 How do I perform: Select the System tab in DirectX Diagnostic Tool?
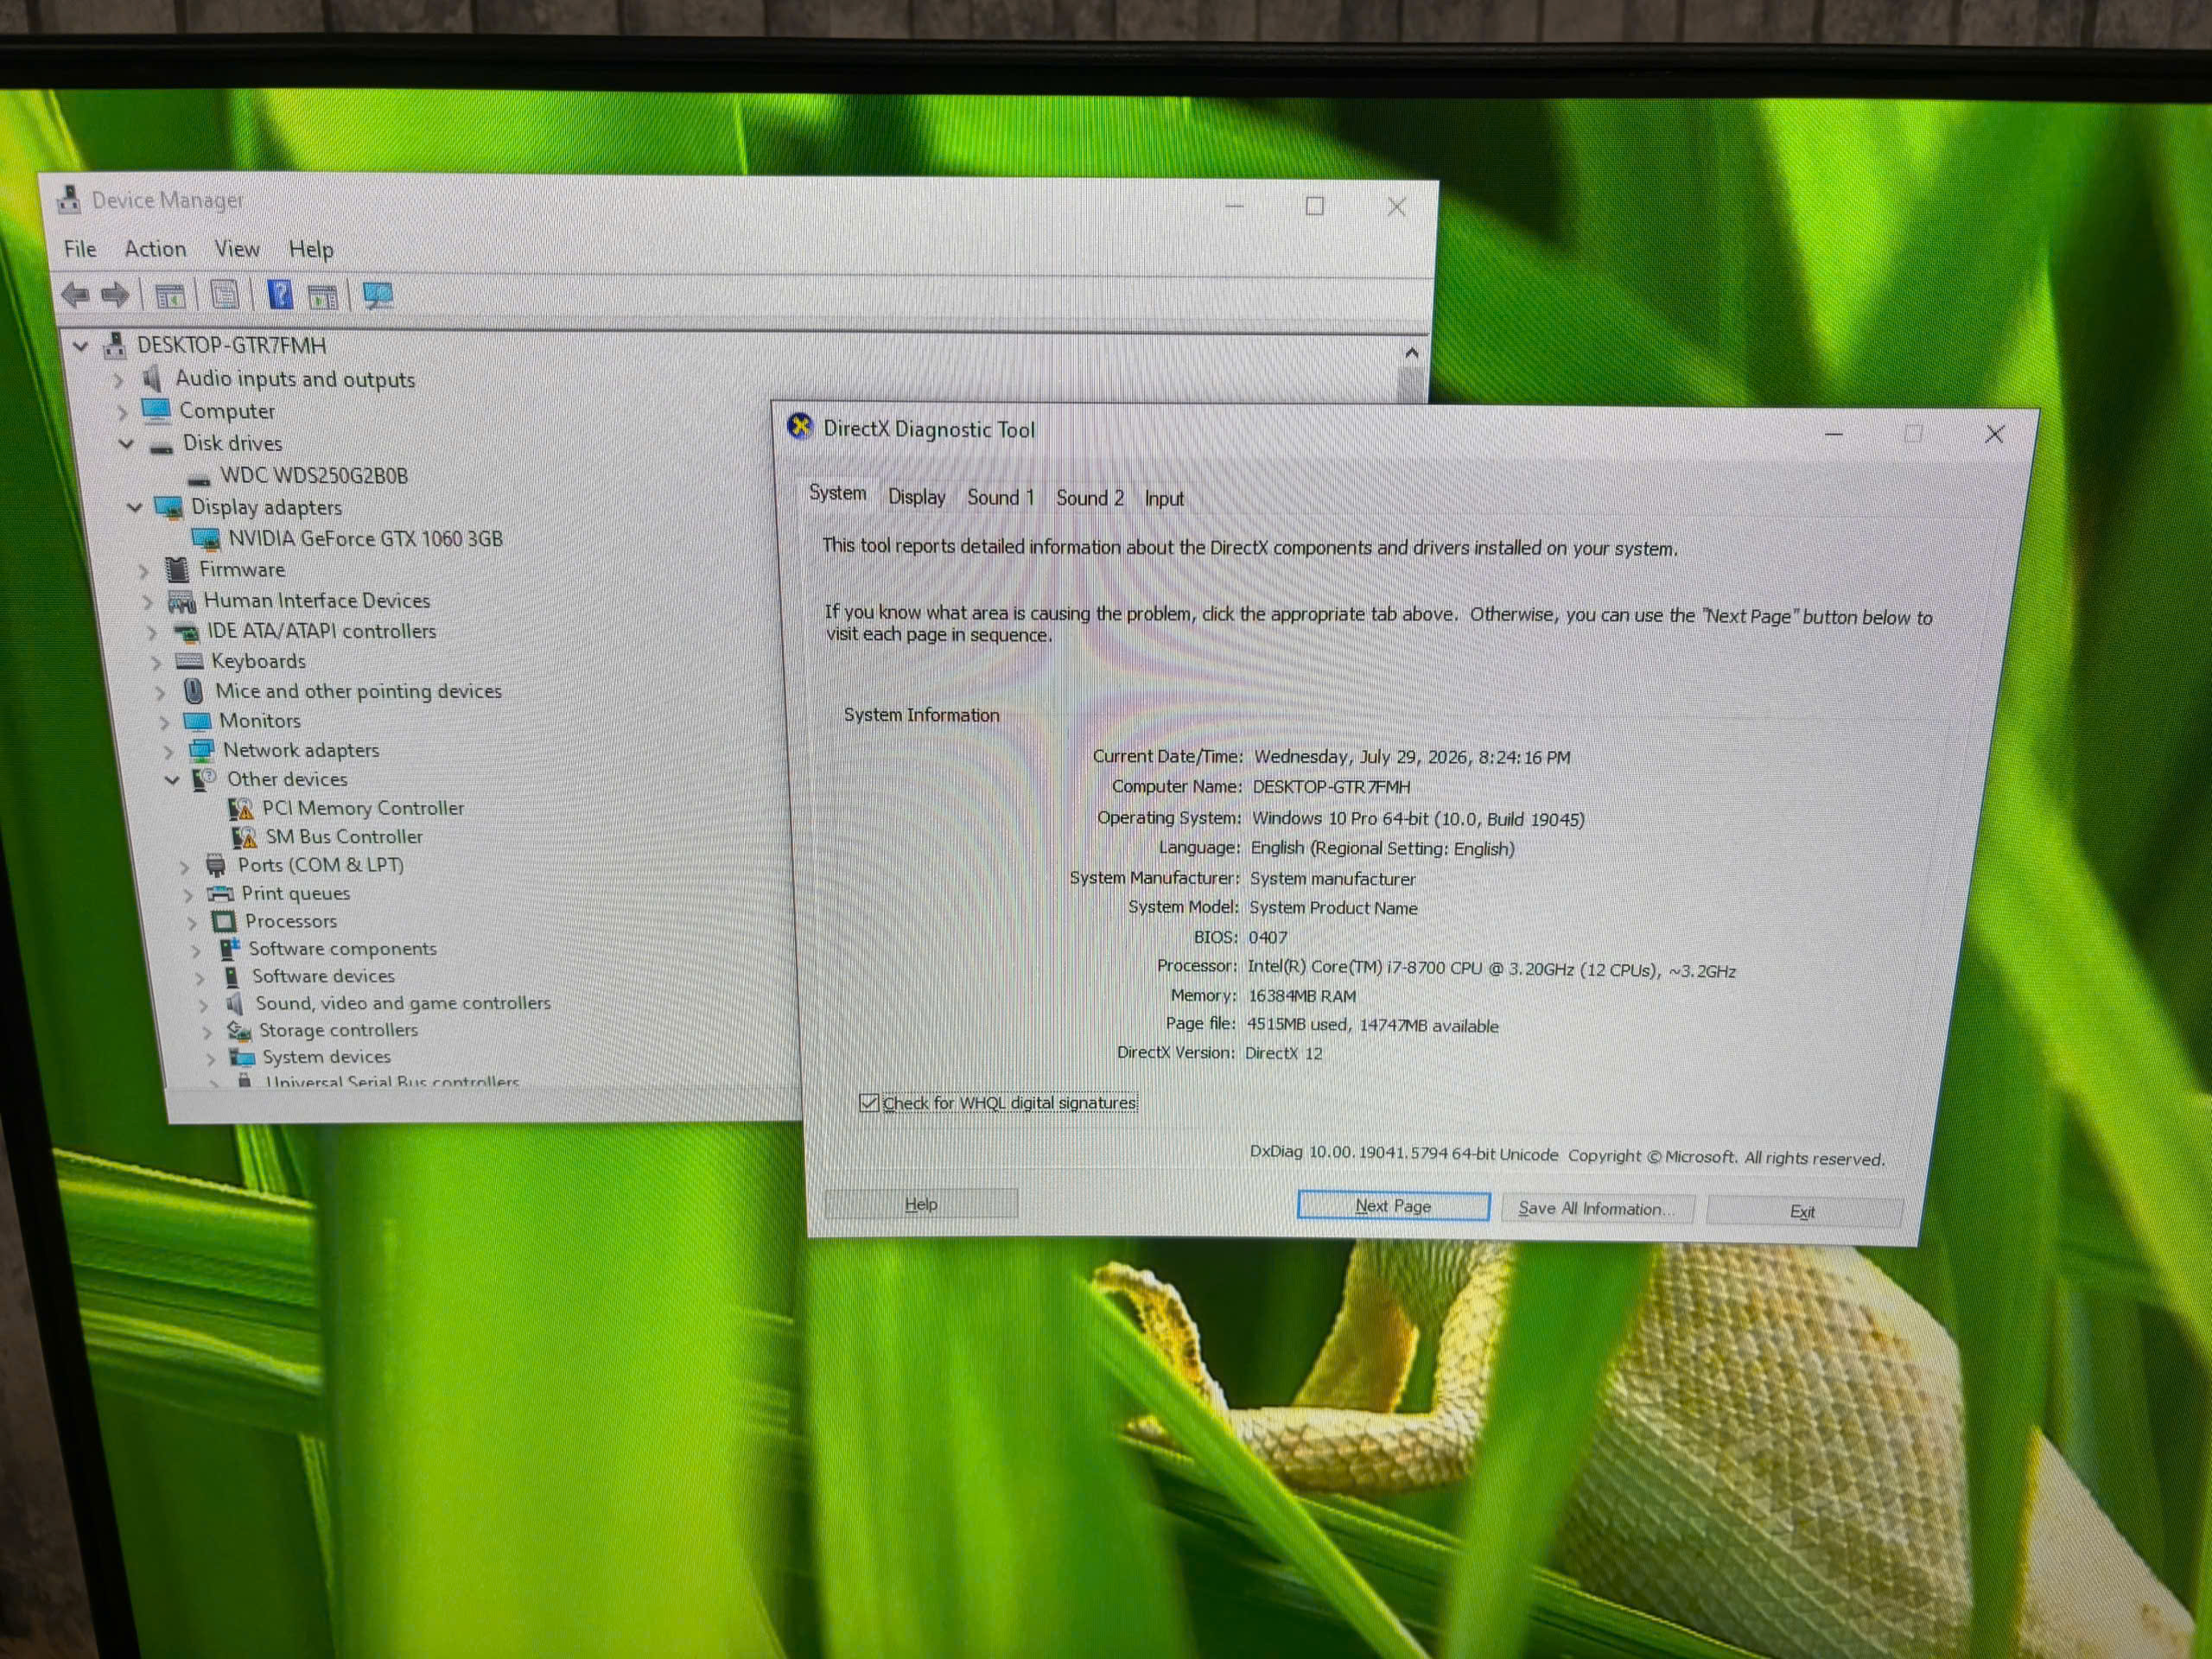click(838, 493)
